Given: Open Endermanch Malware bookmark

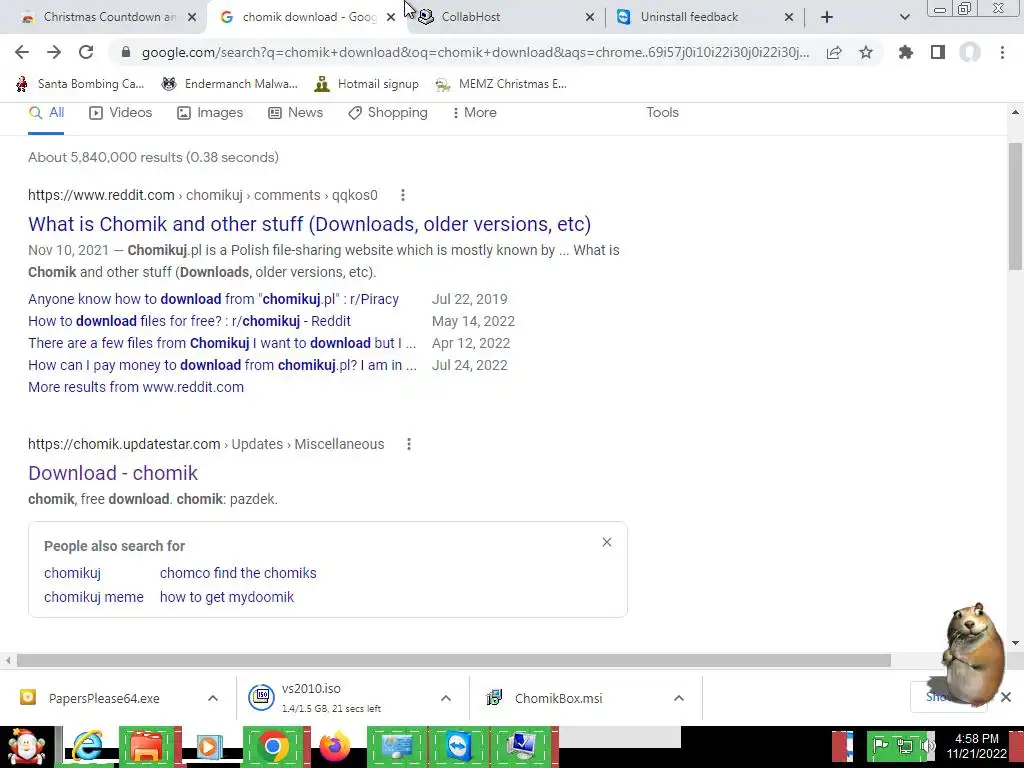Looking at the screenshot, I should 229,84.
